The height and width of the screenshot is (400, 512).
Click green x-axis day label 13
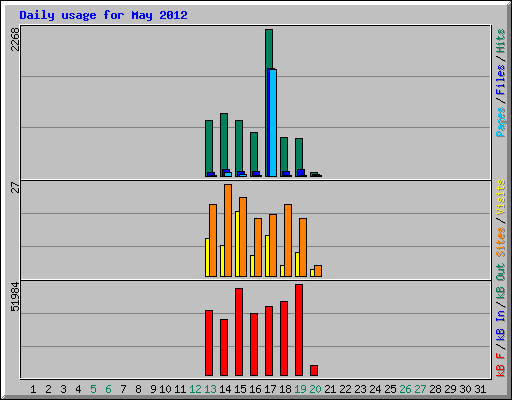(x=210, y=389)
